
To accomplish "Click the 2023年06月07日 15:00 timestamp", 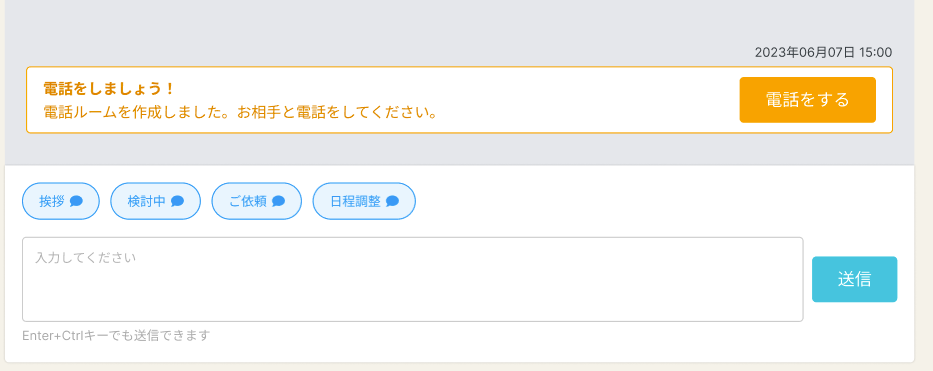I will pyautogui.click(x=824, y=52).
